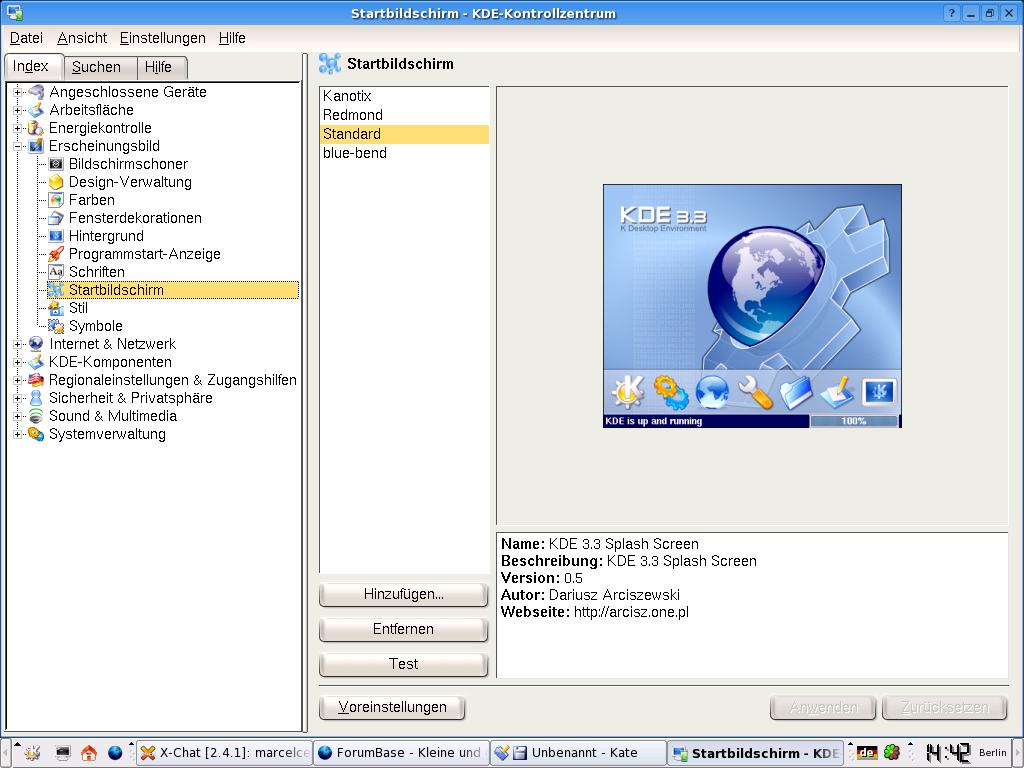Click the KDE-Komponenten category icon
The image size is (1024, 768).
tap(36, 362)
